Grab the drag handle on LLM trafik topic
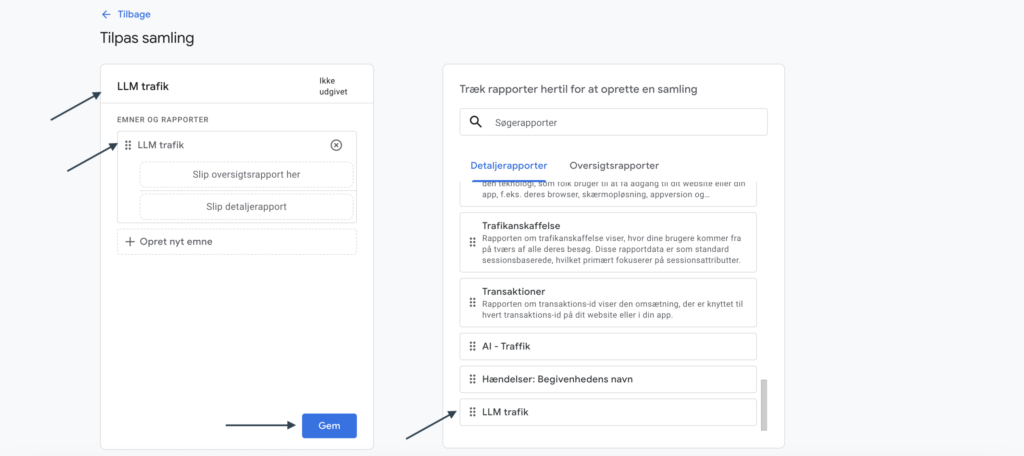 pos(128,145)
